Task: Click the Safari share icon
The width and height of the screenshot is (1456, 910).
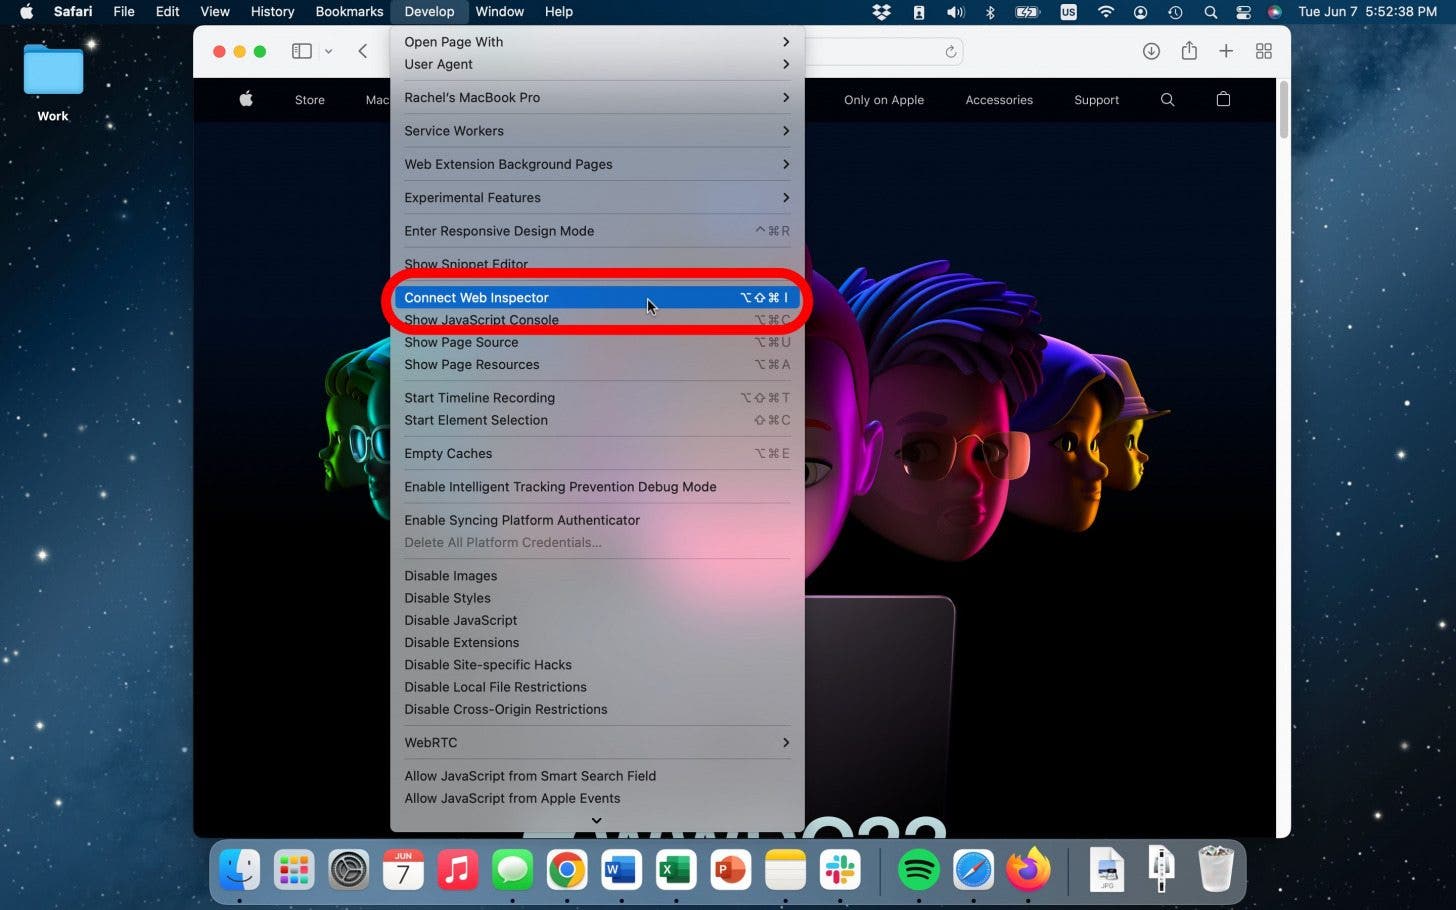Action: [1189, 51]
